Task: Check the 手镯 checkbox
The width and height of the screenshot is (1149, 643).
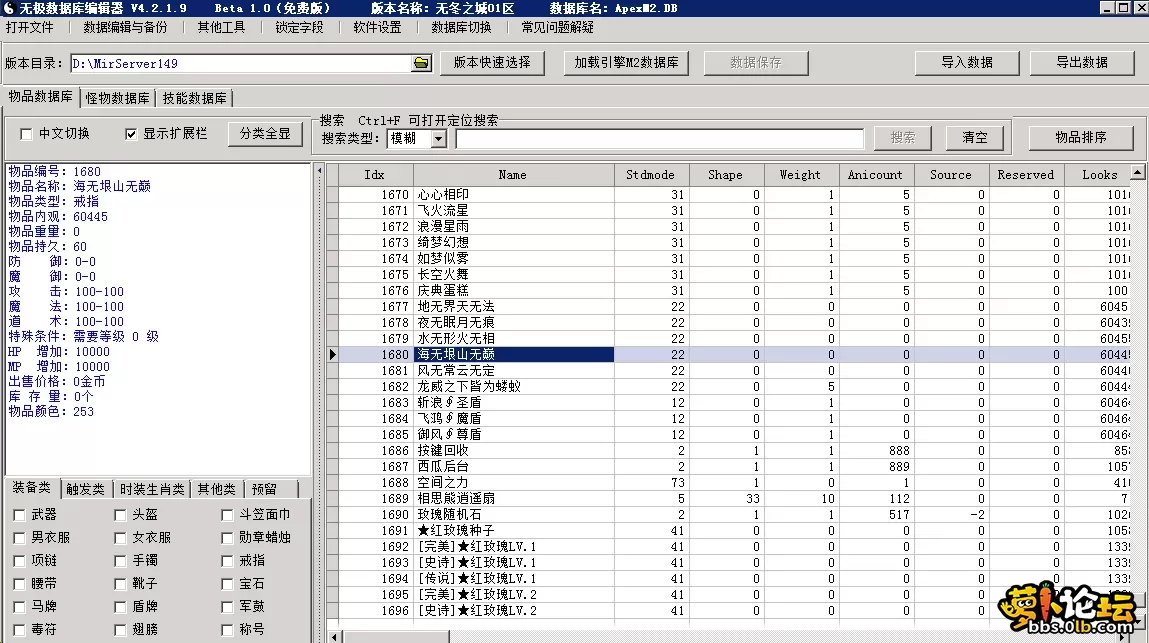Action: click(121, 561)
